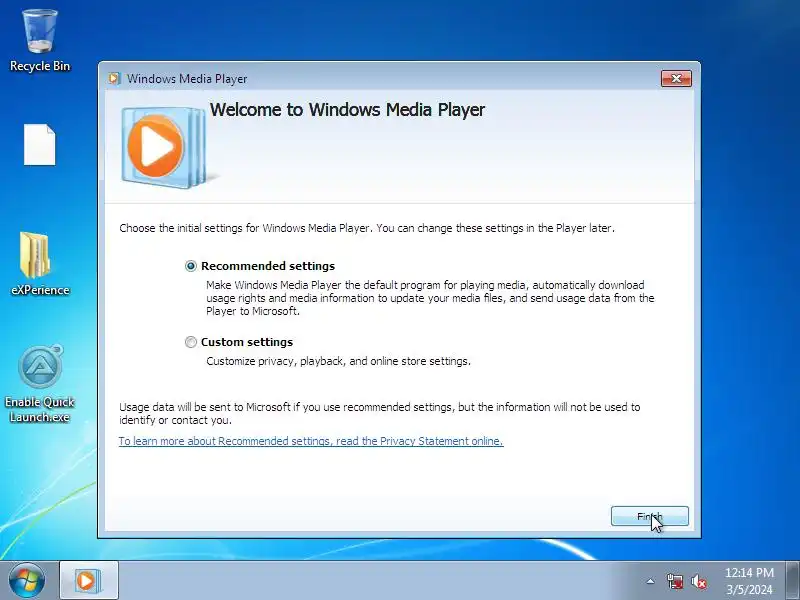
Task: Open the network status tray icon
Action: click(674, 581)
